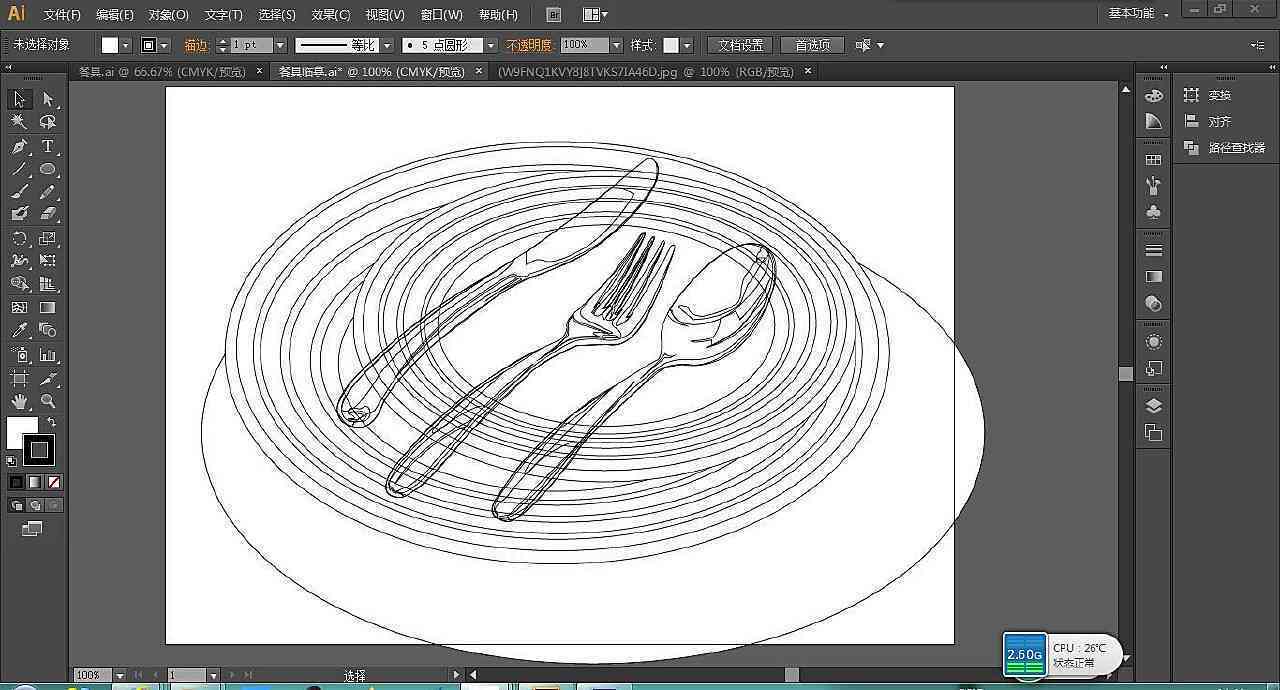Viewport: 1280px width, 690px height.
Task: Select the Ellipse tool
Action: 47,169
